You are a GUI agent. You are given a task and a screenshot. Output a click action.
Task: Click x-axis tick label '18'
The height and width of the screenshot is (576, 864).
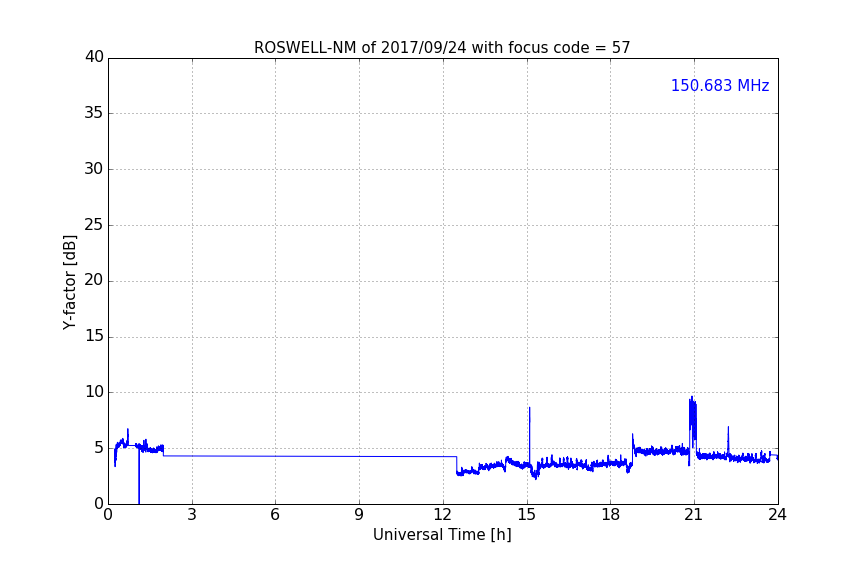[x=611, y=515]
